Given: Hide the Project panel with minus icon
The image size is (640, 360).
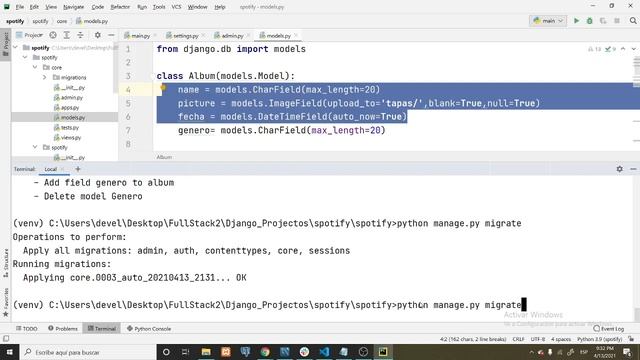Looking at the screenshot, I should (x=111, y=35).
